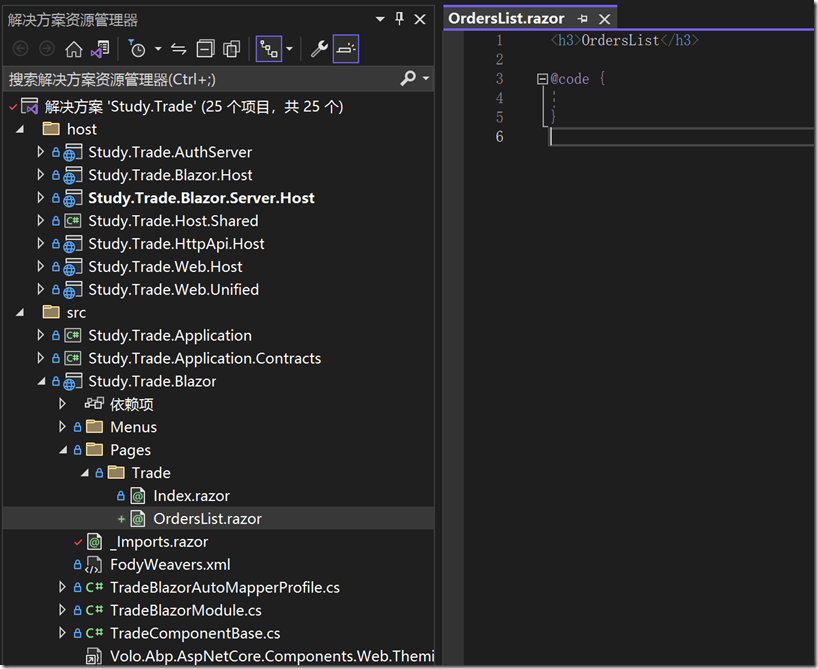Toggle the Preview Selected Items button

point(346,49)
